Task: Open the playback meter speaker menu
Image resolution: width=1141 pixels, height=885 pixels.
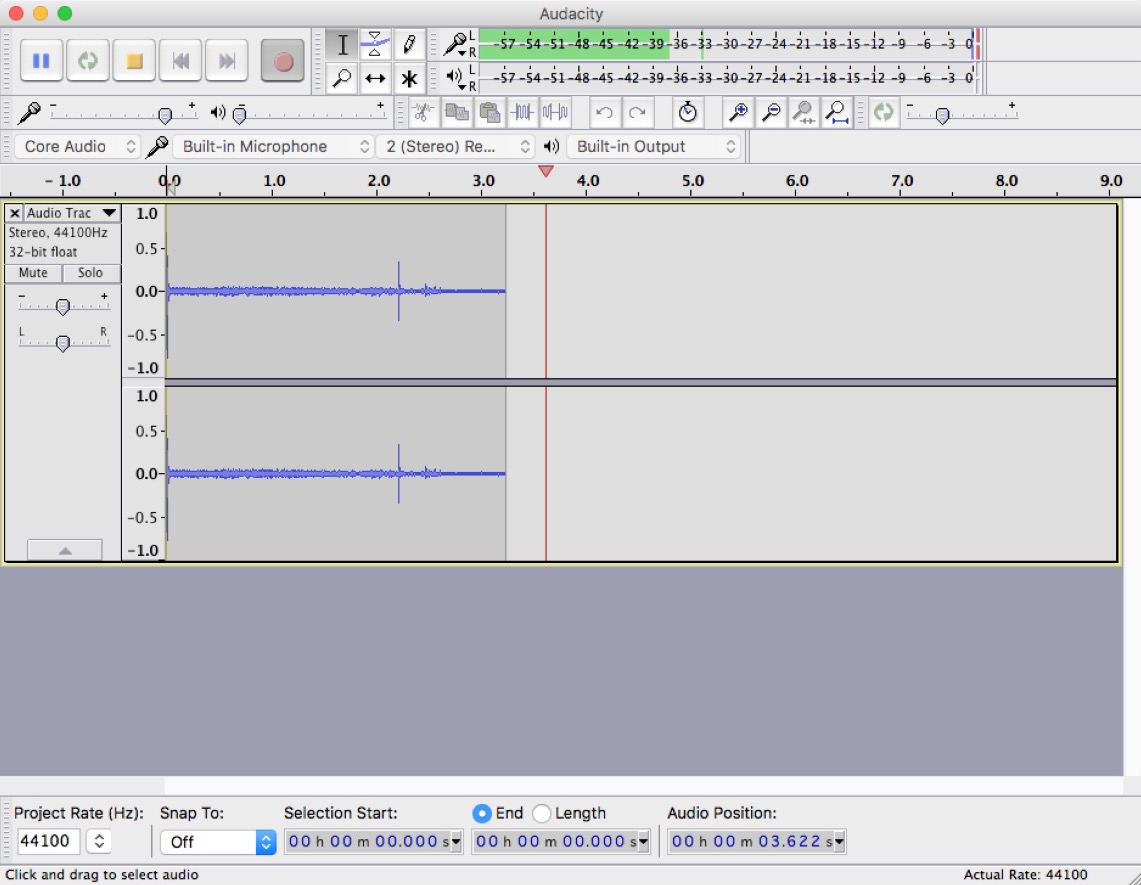Action: [x=457, y=77]
